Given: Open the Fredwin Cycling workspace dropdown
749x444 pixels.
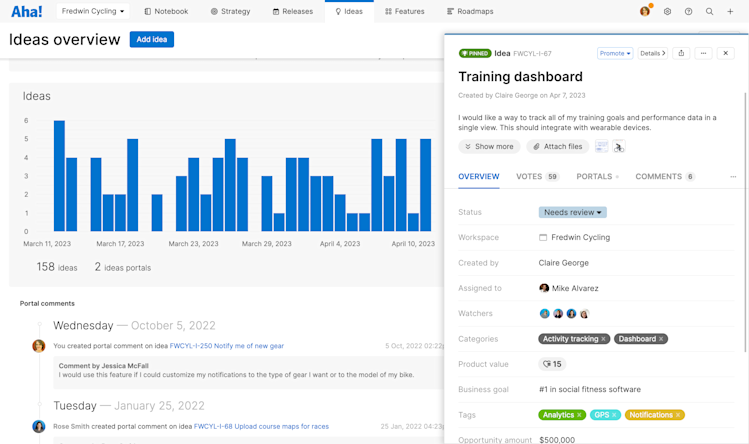Looking at the screenshot, I should pyautogui.click(x=93, y=11).
